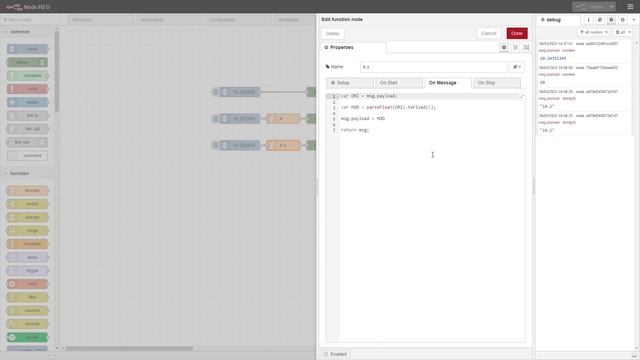Cancel the function node edit

[x=488, y=33]
